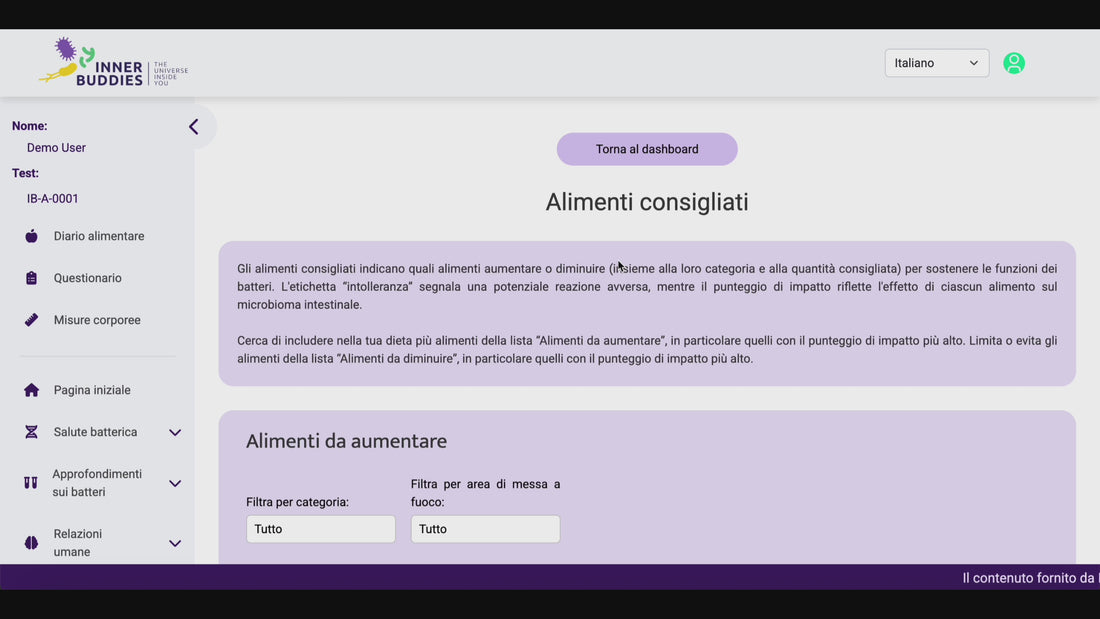Click the IB-A-0001 test ID
This screenshot has width=1100, height=619.
[x=53, y=199]
